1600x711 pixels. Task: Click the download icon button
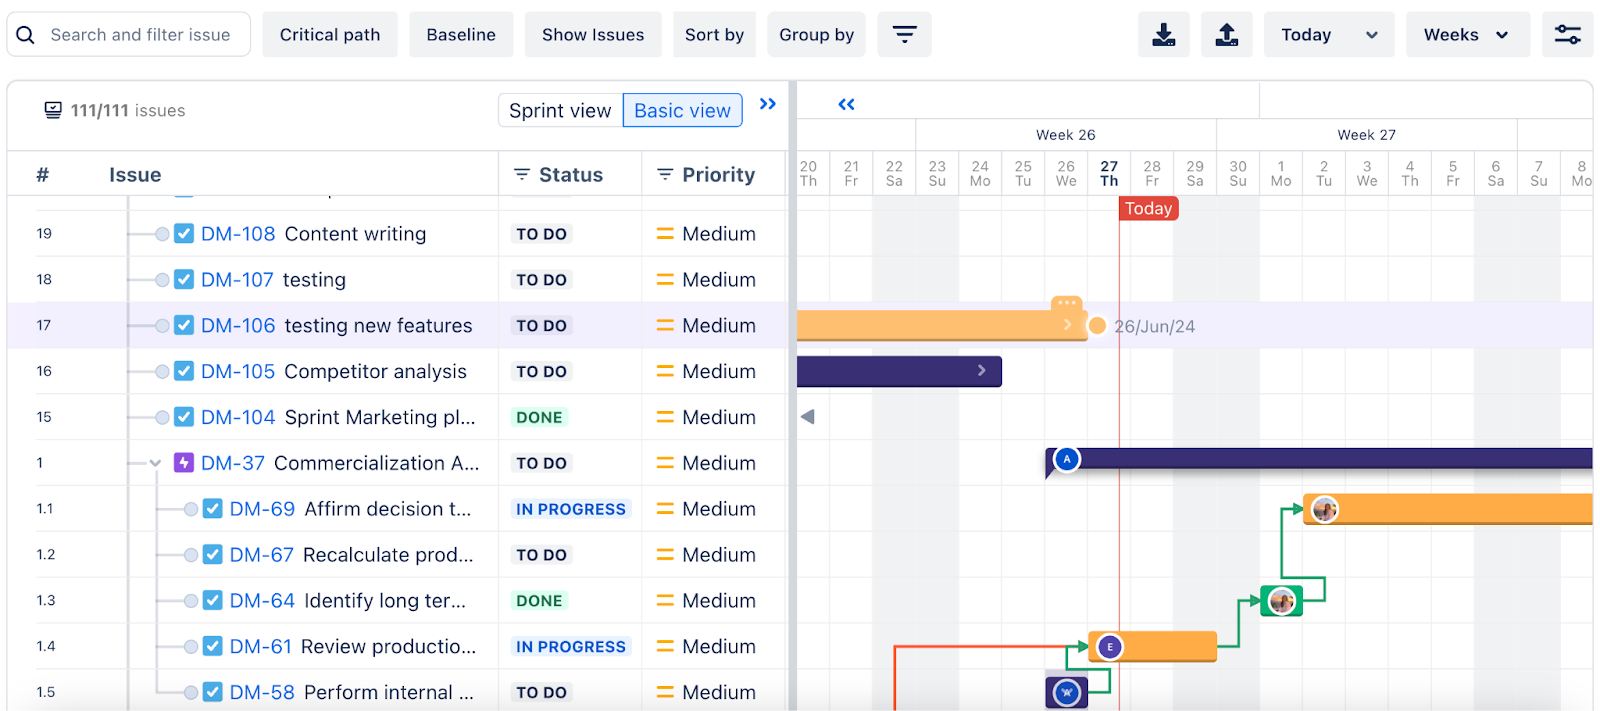pyautogui.click(x=1163, y=35)
